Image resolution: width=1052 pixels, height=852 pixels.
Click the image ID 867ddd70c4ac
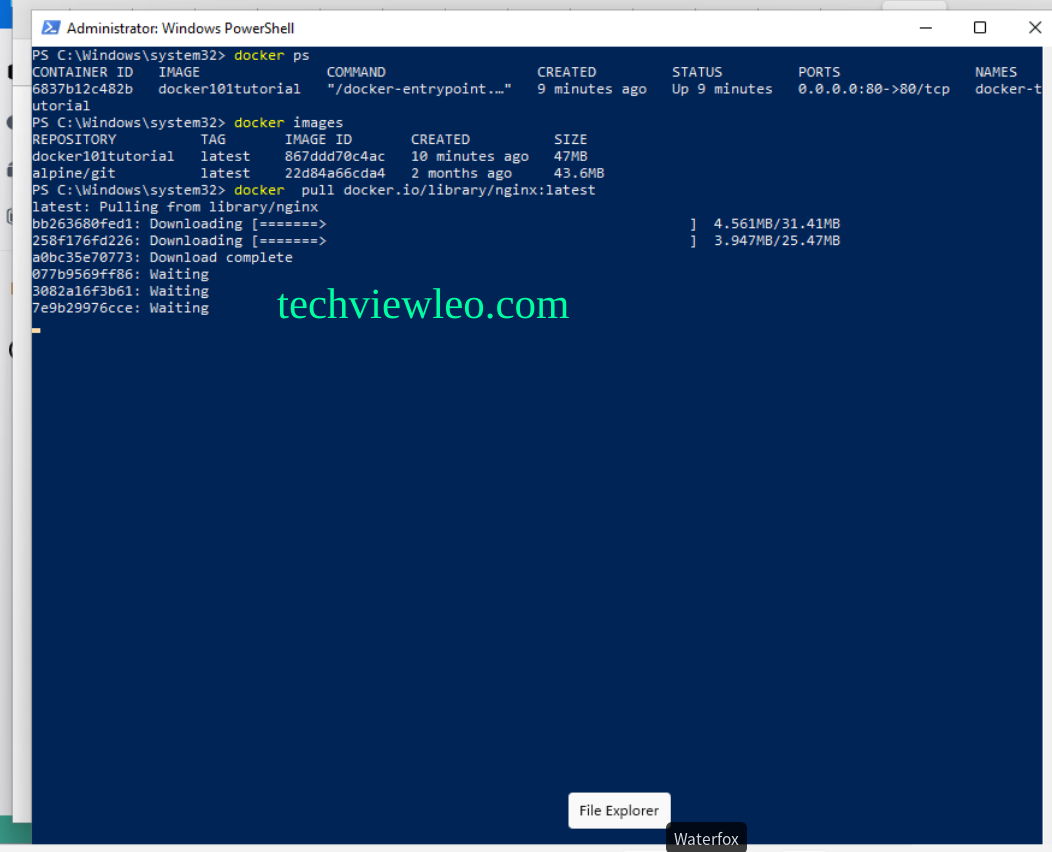pos(335,156)
